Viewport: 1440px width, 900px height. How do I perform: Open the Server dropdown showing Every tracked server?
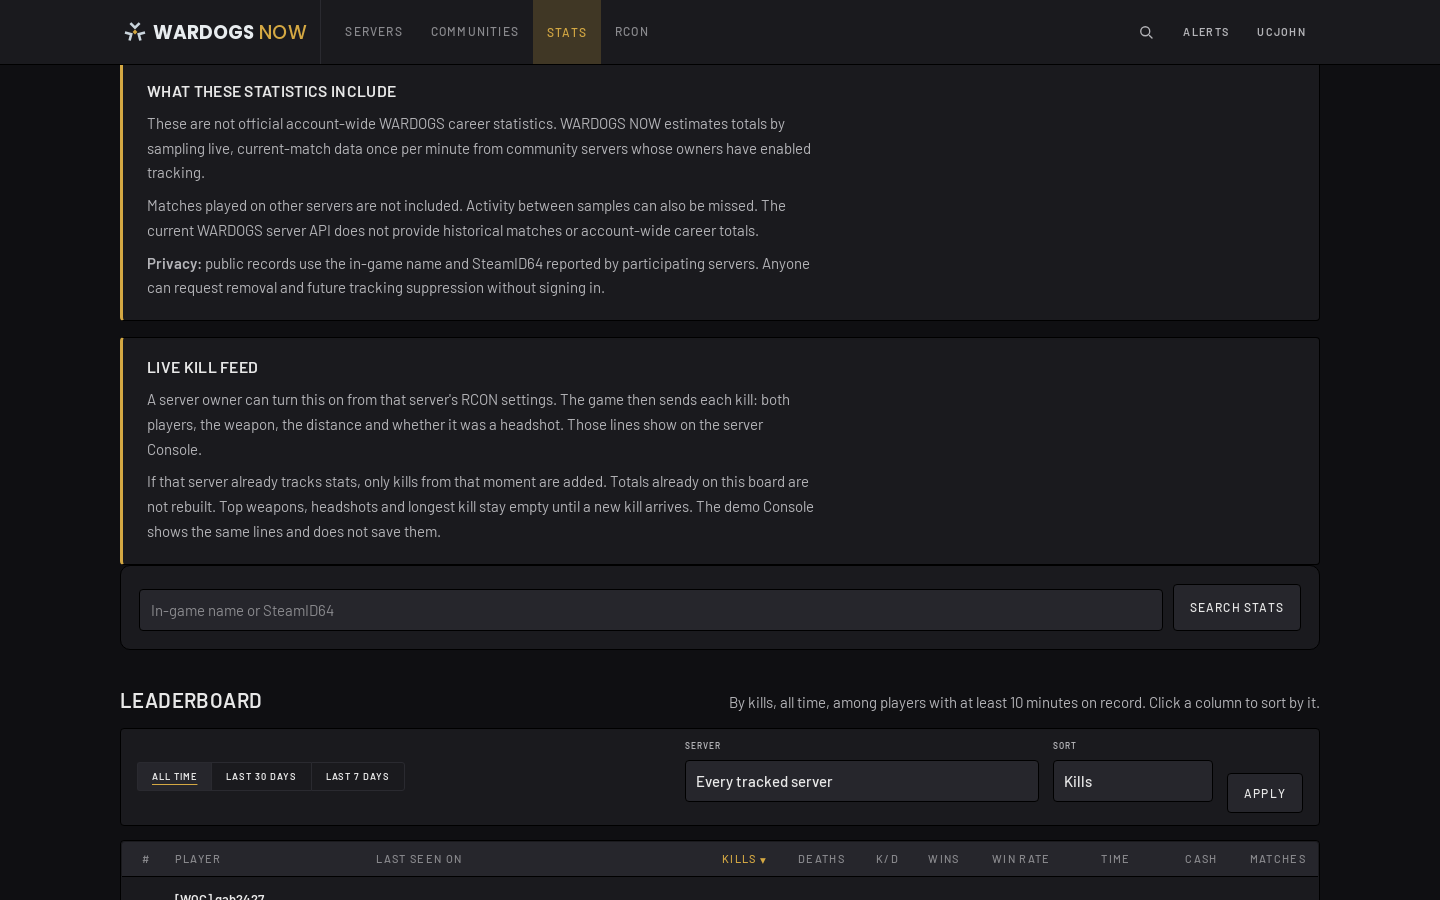click(x=862, y=781)
